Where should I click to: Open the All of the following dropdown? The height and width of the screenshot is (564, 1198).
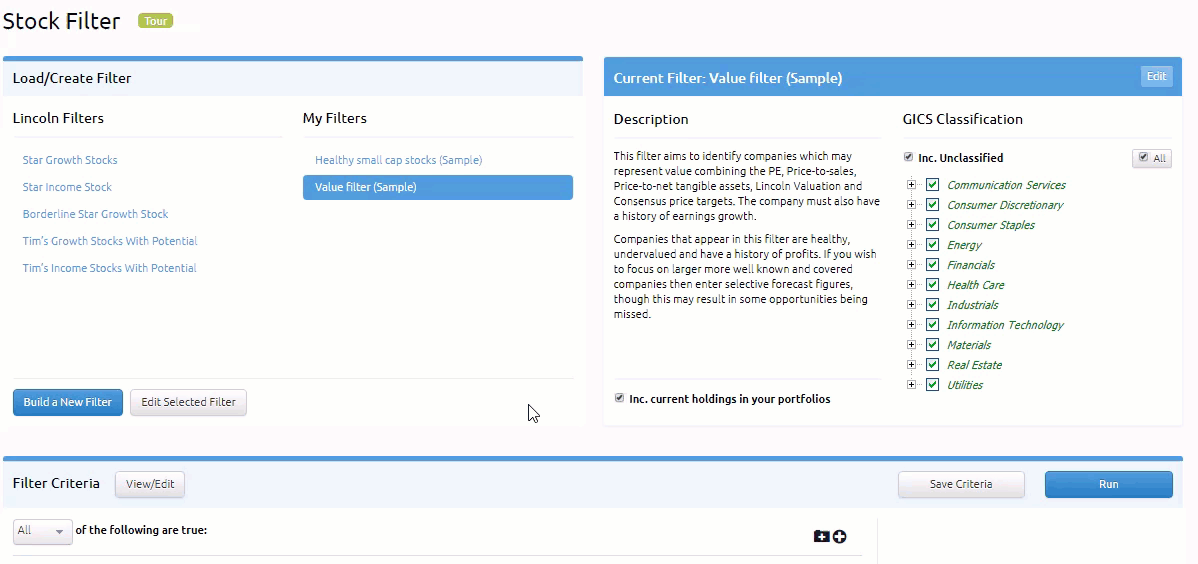(x=43, y=531)
